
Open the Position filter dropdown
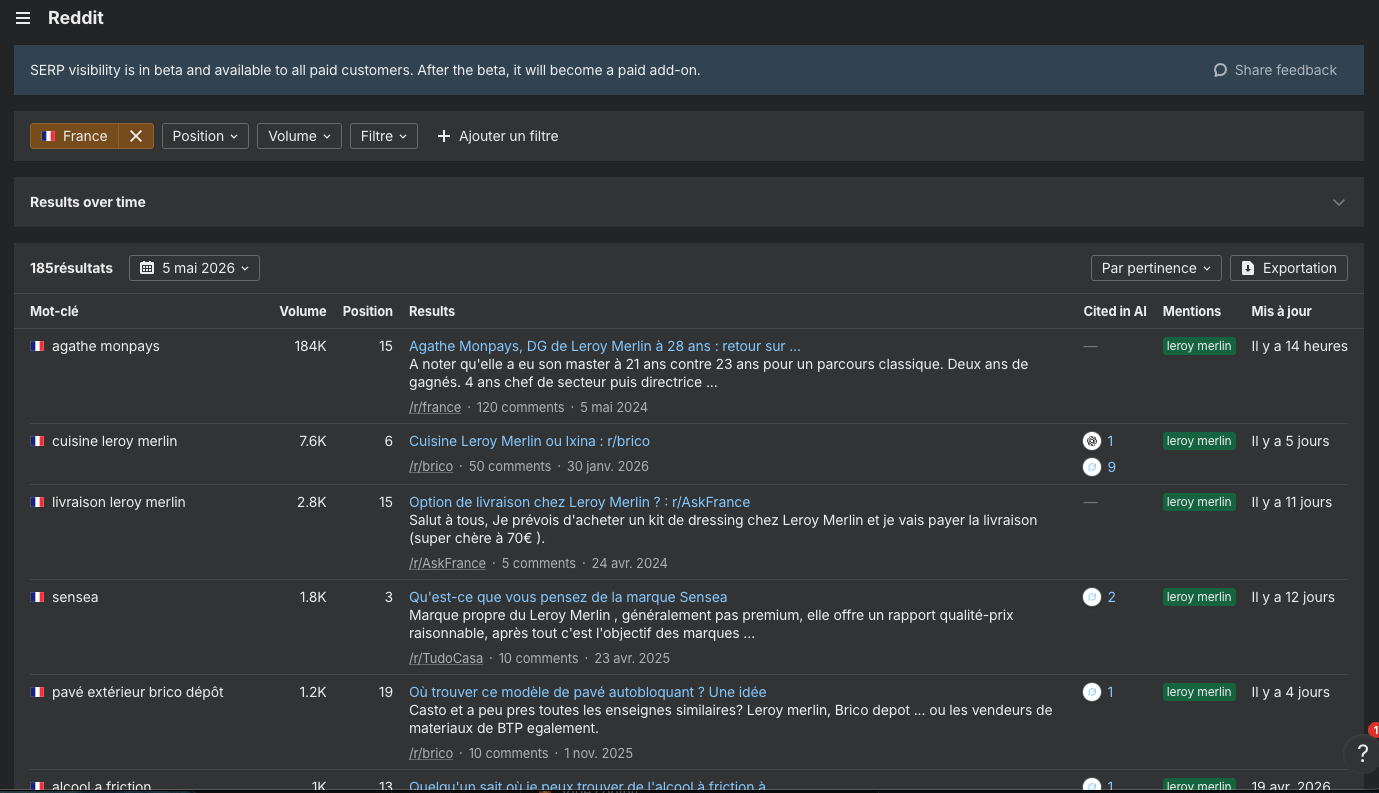pos(205,136)
